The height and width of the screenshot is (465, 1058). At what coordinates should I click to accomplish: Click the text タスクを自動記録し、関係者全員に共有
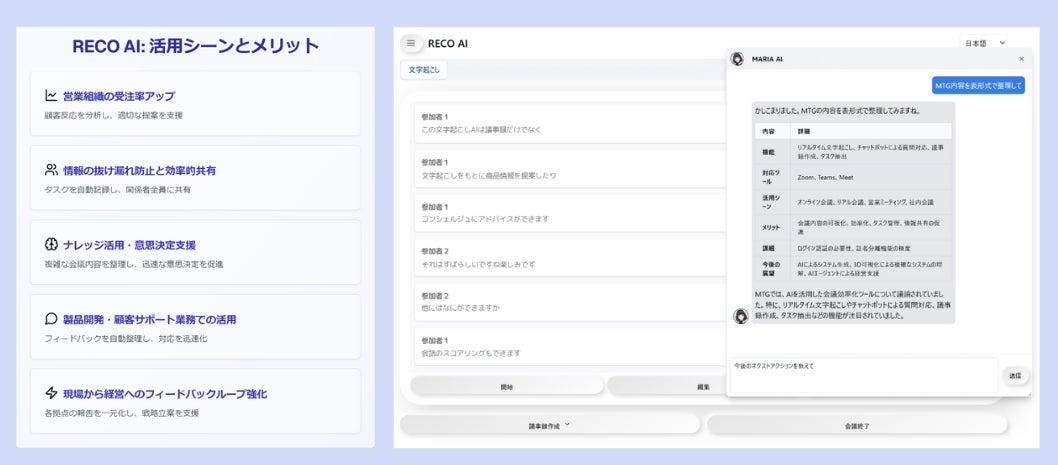[117, 190]
